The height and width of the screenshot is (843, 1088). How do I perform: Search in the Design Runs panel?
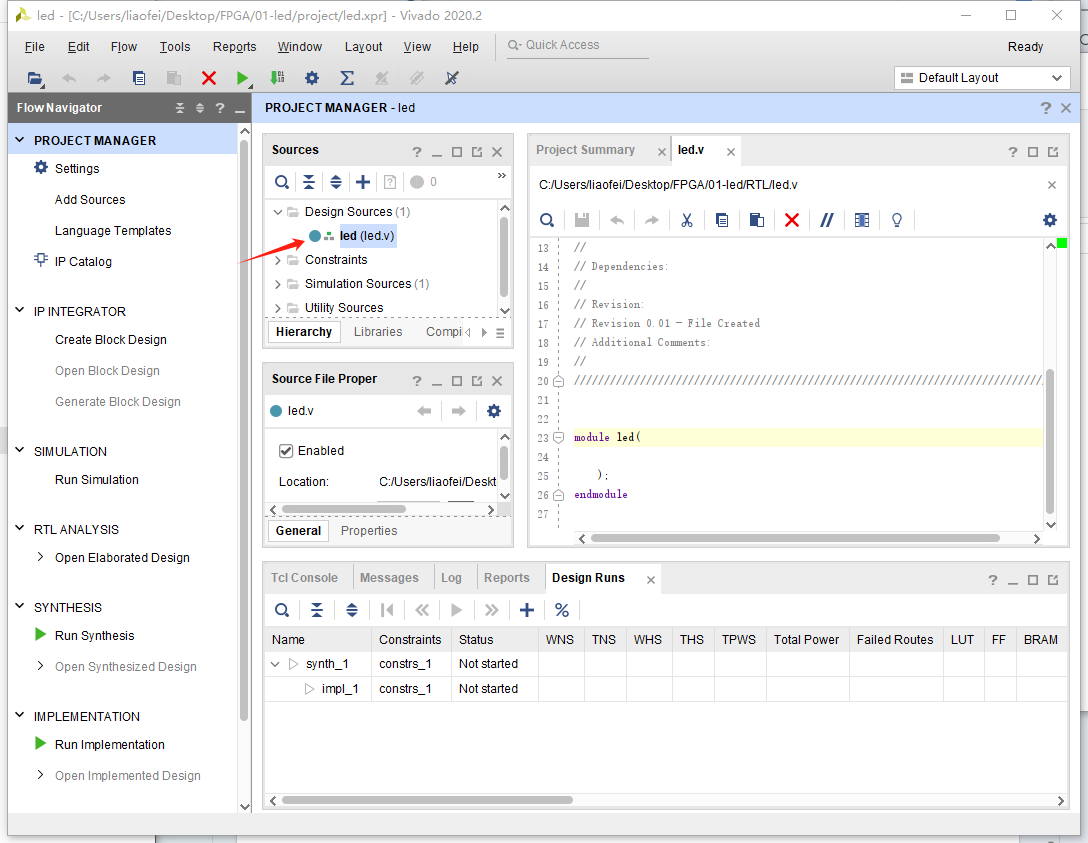(x=282, y=610)
